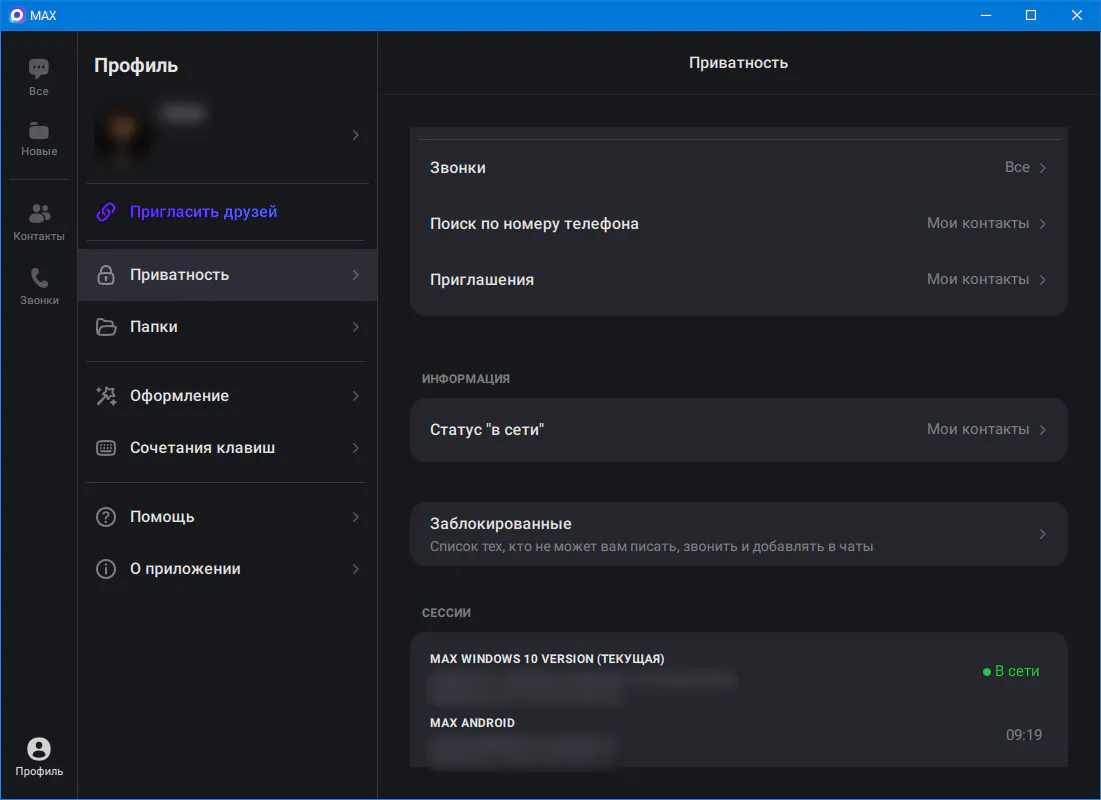Click "Мои контакты" value for Приглашения
This screenshot has width=1101, height=800.
pyautogui.click(x=977, y=280)
